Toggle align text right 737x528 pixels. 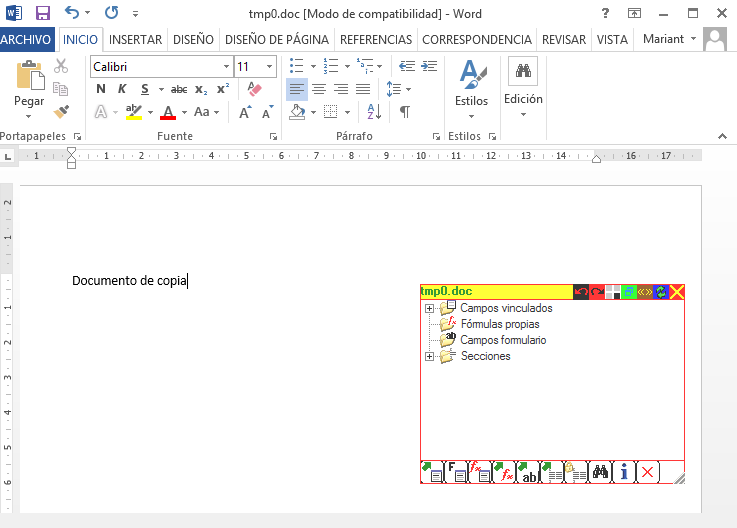click(341, 89)
